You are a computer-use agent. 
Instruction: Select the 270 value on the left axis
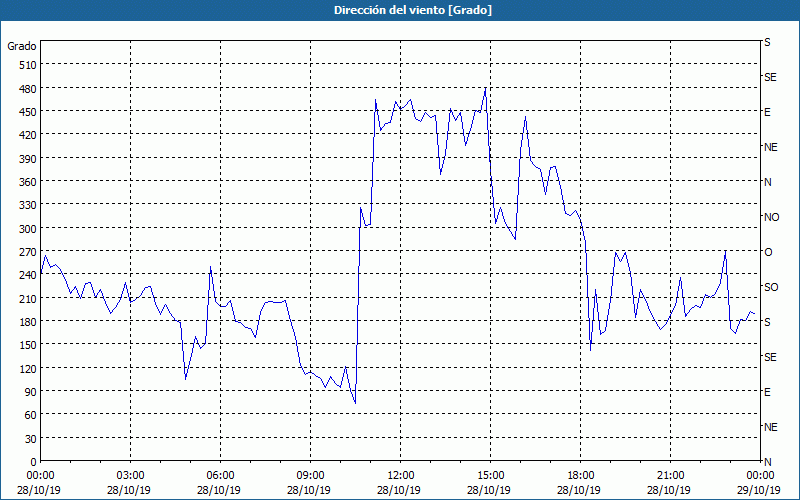(x=29, y=252)
